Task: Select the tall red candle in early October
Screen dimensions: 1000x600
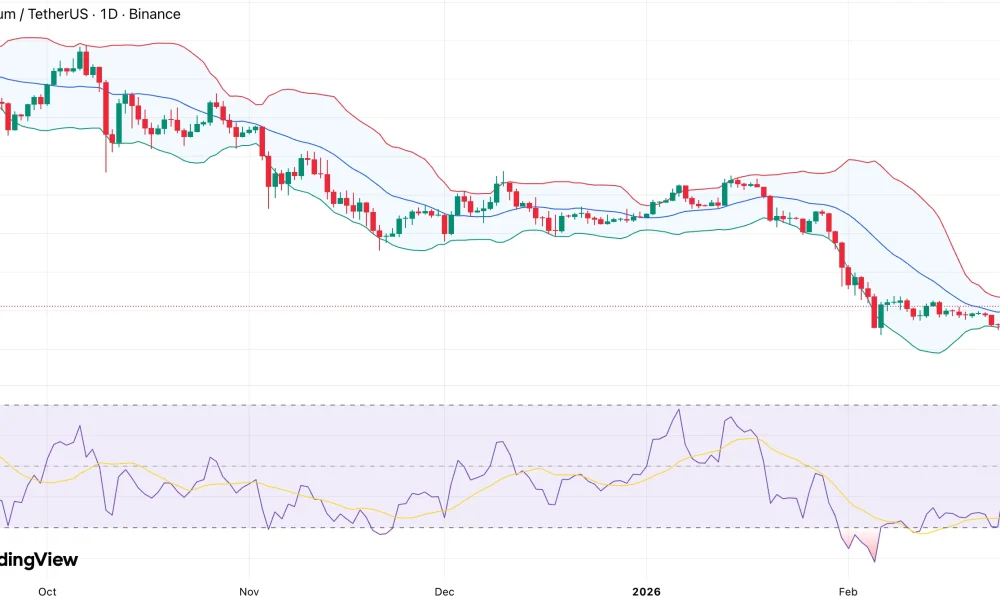Action: [104, 110]
